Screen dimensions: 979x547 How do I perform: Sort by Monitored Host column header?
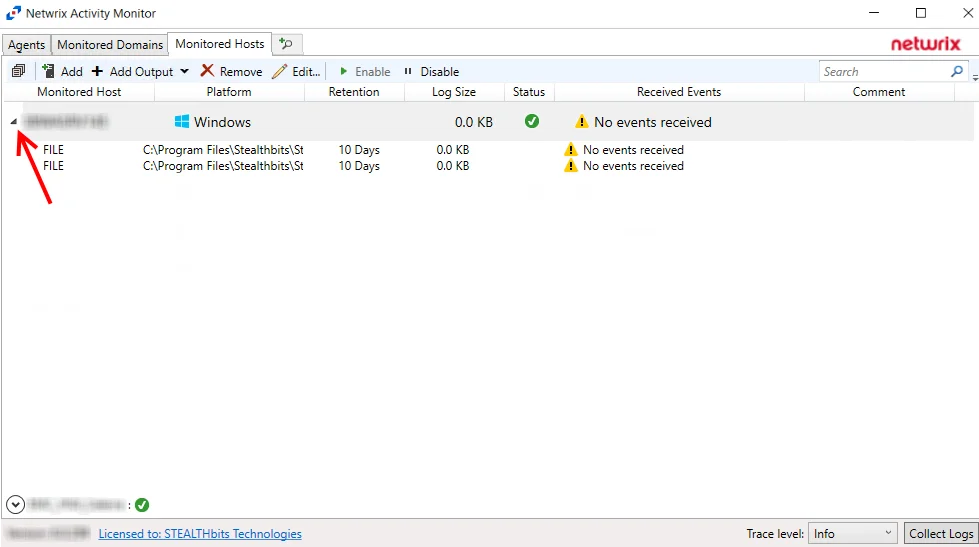click(x=79, y=92)
